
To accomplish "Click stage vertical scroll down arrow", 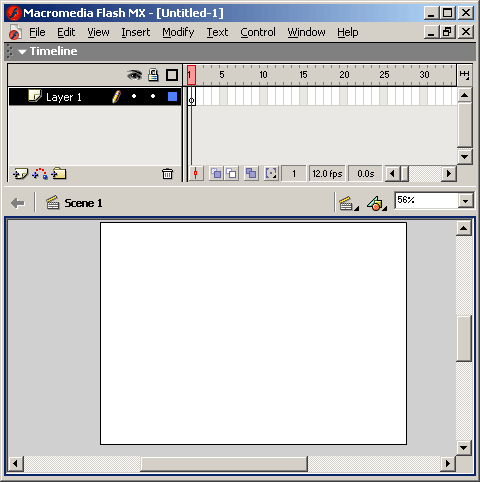I will coord(464,448).
